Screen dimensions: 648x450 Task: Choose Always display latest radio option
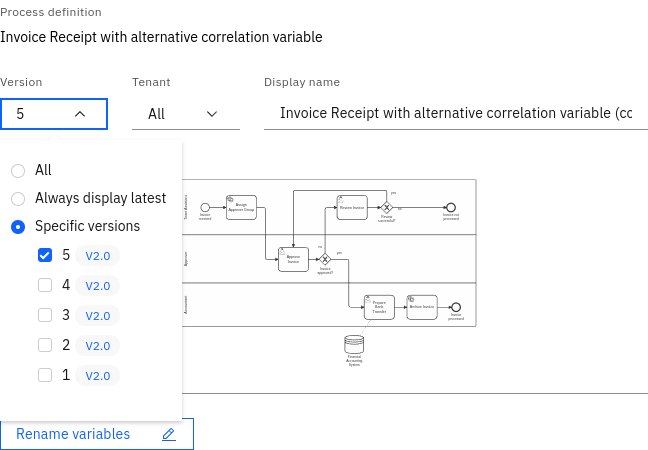click(x=18, y=199)
